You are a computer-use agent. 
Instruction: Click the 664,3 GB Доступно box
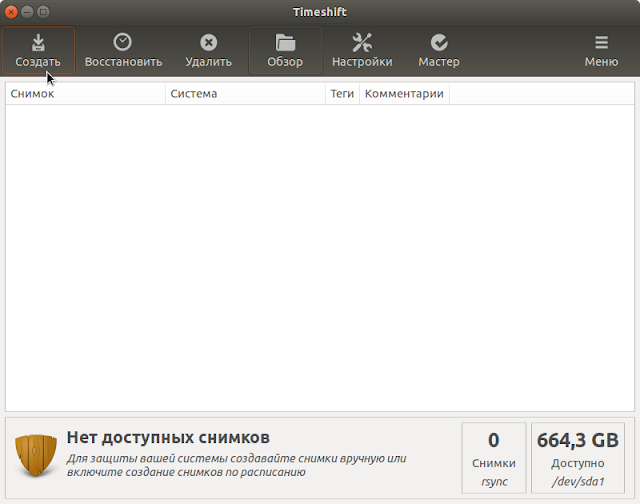(x=578, y=458)
